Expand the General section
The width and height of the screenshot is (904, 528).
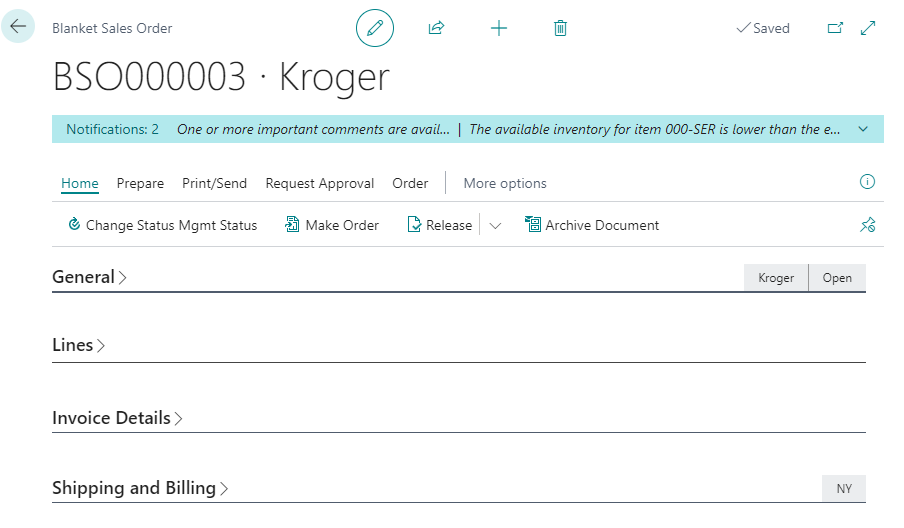[x=89, y=277]
